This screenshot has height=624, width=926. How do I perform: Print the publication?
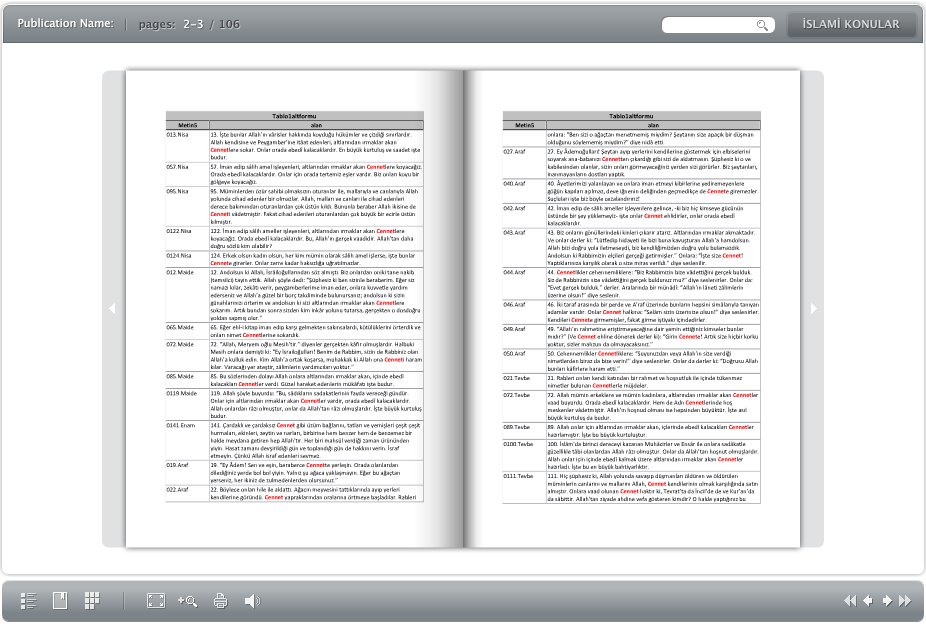[x=220, y=601]
